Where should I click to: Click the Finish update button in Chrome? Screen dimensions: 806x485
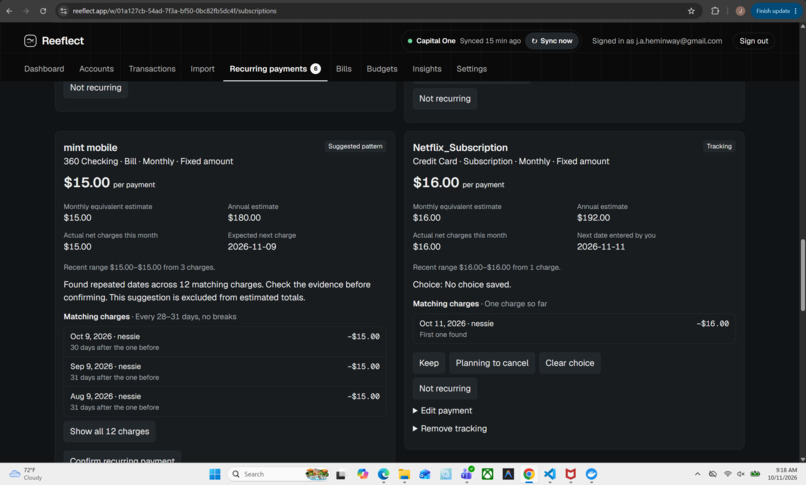coord(776,11)
